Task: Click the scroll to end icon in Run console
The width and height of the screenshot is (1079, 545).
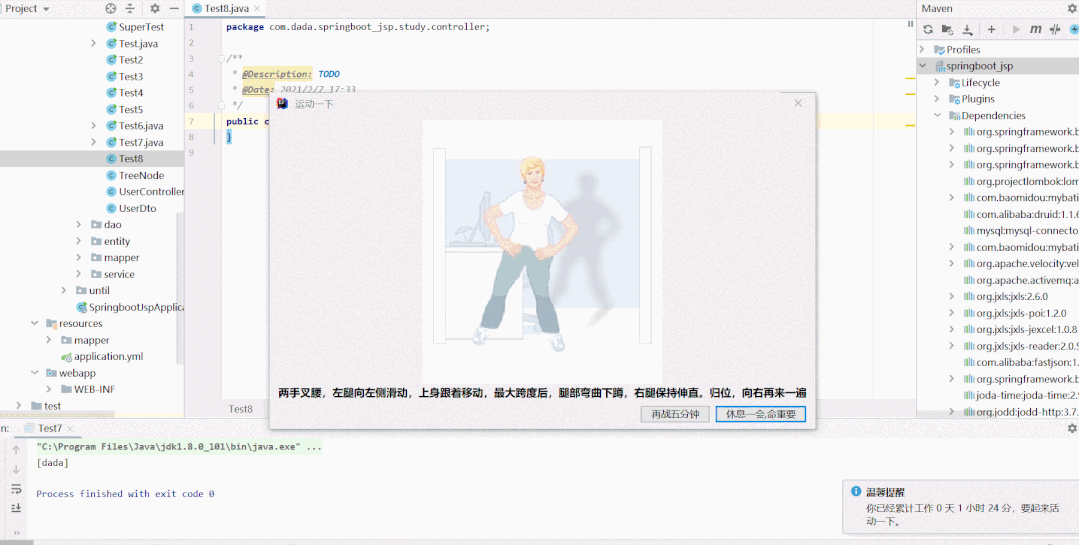Action: coord(16,509)
